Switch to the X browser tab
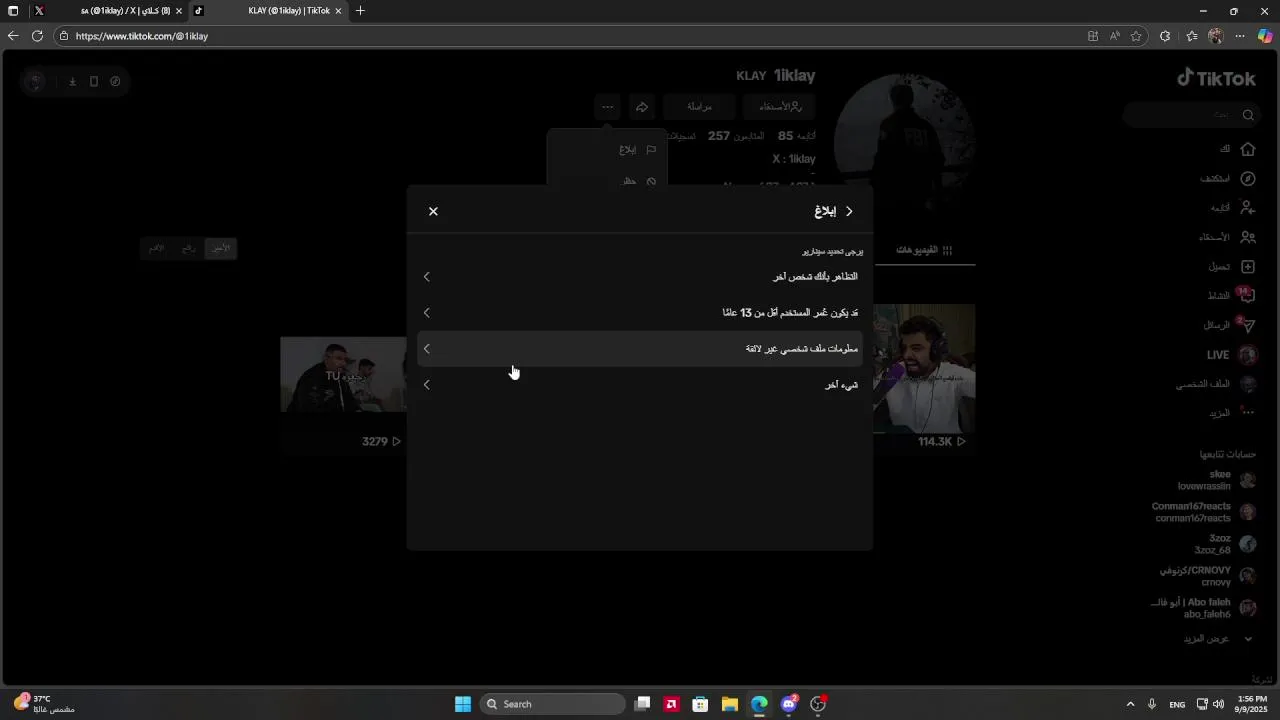 pyautogui.click(x=110, y=11)
